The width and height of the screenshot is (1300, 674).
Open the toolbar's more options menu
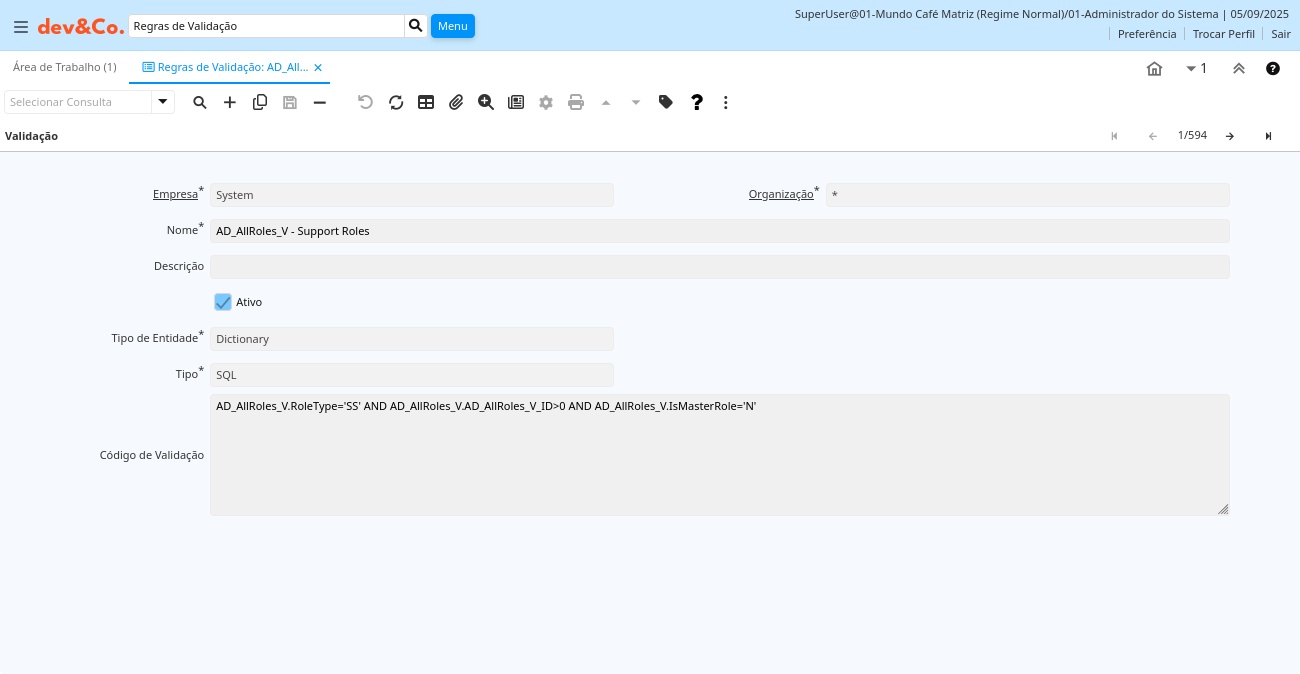point(726,102)
